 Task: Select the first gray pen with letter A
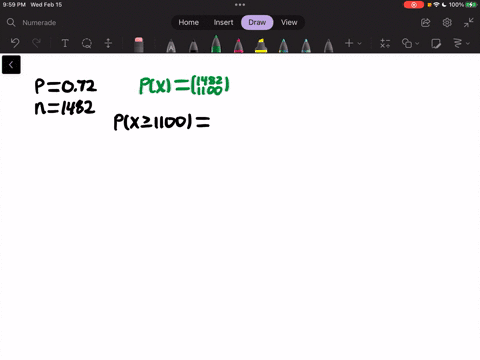(171, 46)
